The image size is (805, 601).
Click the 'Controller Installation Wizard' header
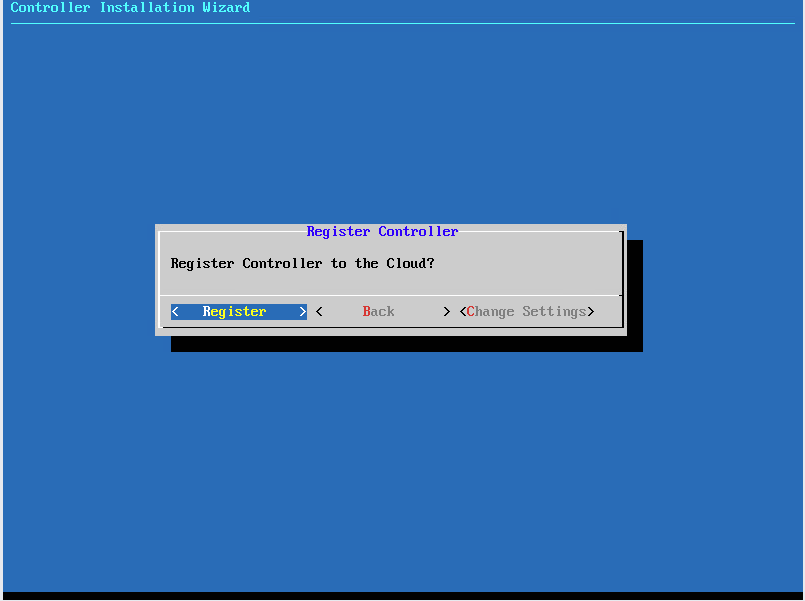click(x=130, y=8)
